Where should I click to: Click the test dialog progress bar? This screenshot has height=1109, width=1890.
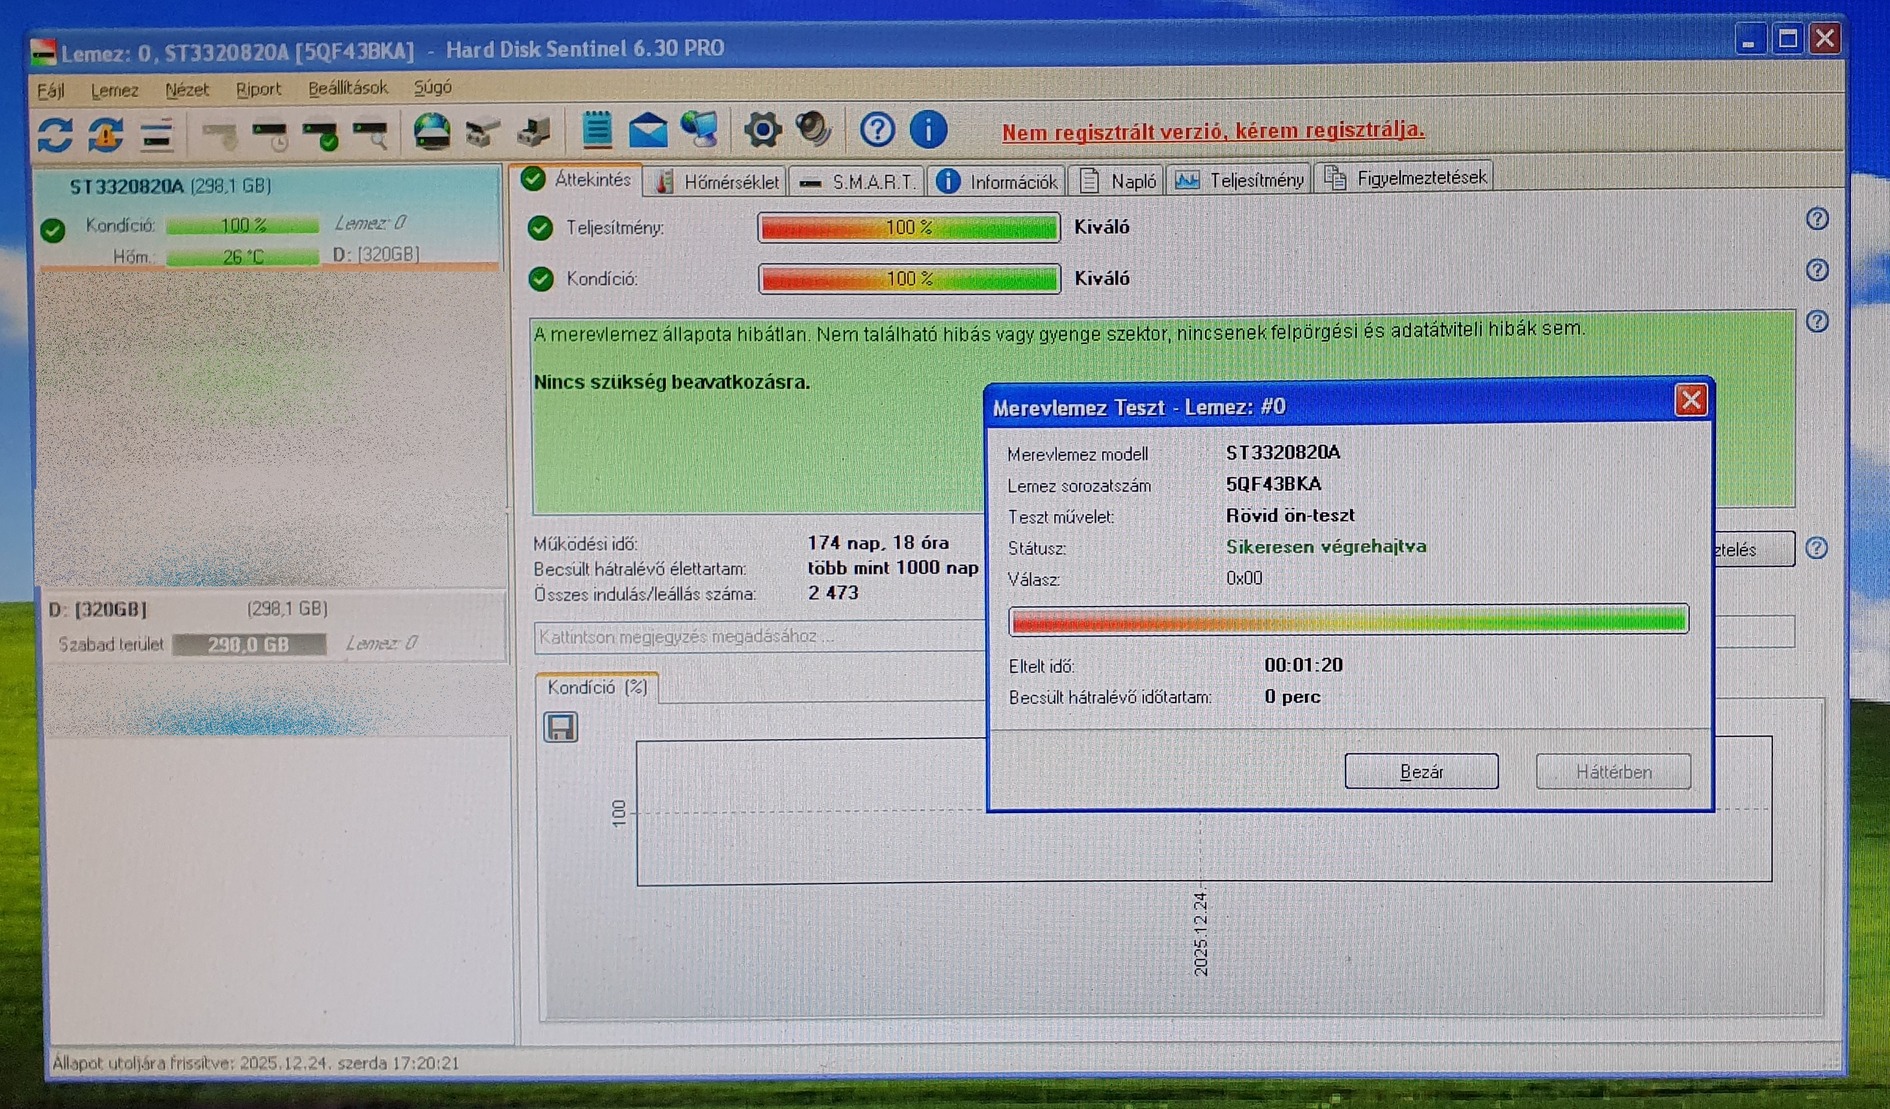pyautogui.click(x=1349, y=620)
